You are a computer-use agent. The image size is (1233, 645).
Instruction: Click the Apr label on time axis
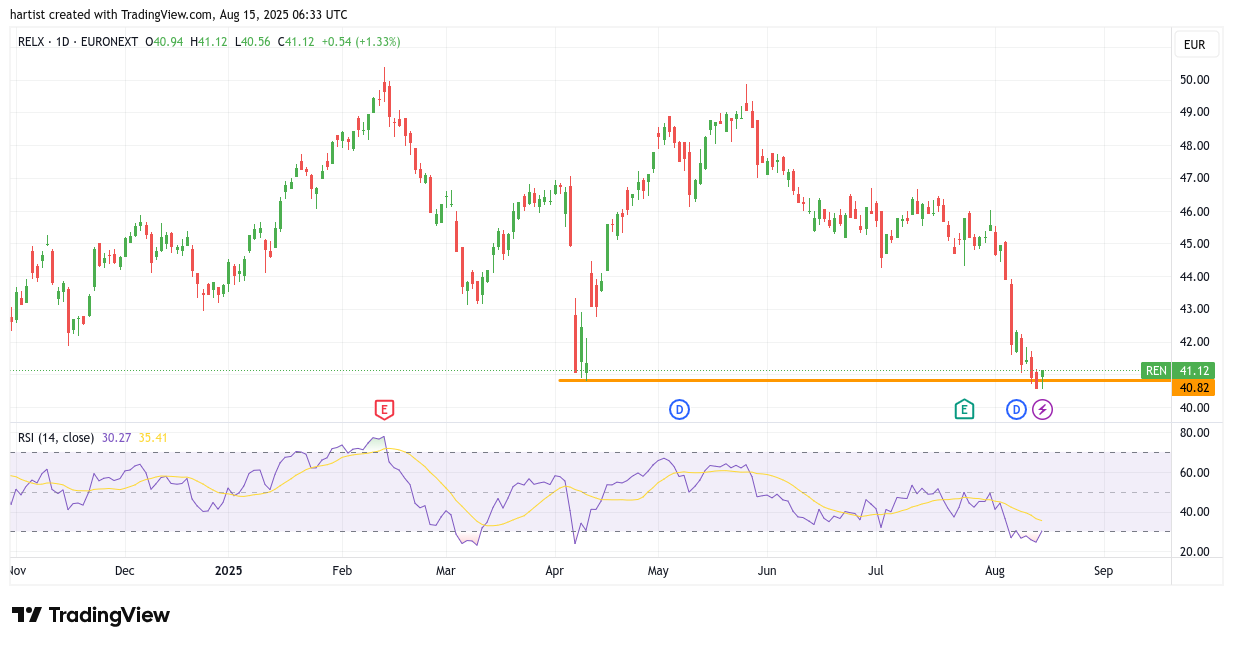[556, 571]
